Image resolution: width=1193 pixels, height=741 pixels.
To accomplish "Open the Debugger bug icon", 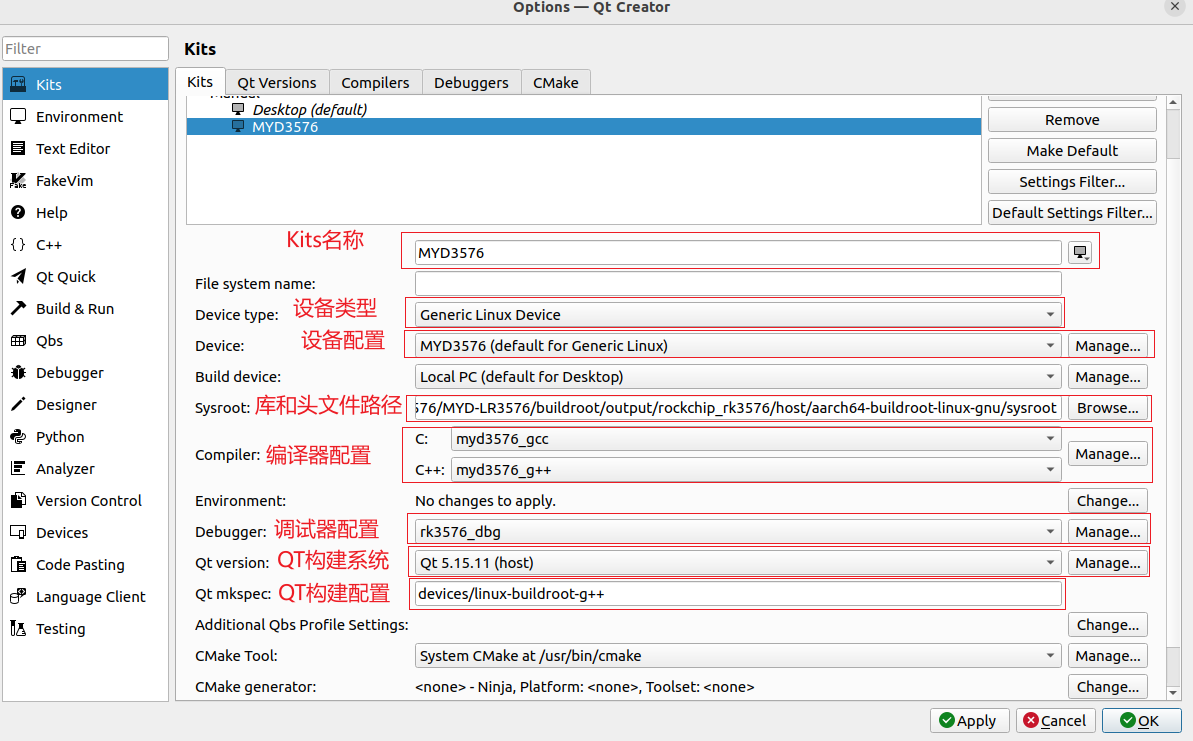I will (18, 372).
